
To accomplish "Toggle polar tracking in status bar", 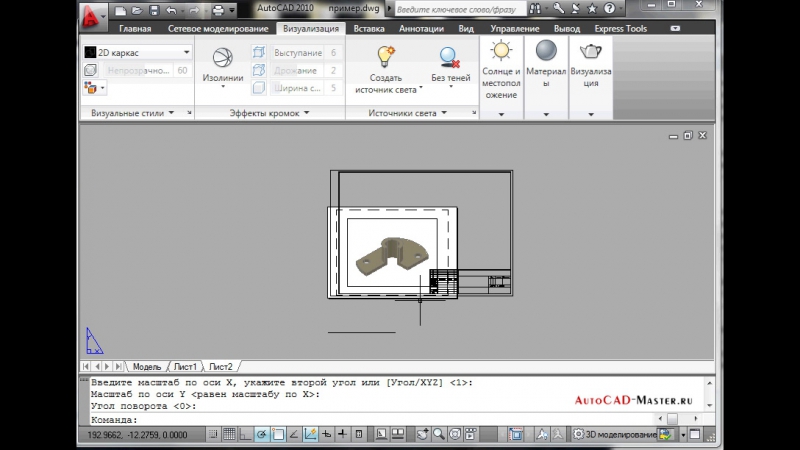I will point(261,434).
